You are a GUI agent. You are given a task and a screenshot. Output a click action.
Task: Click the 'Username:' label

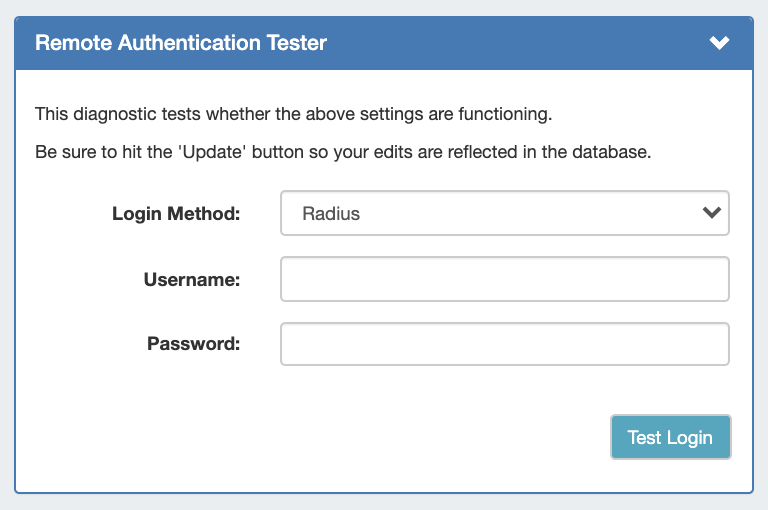(192, 279)
